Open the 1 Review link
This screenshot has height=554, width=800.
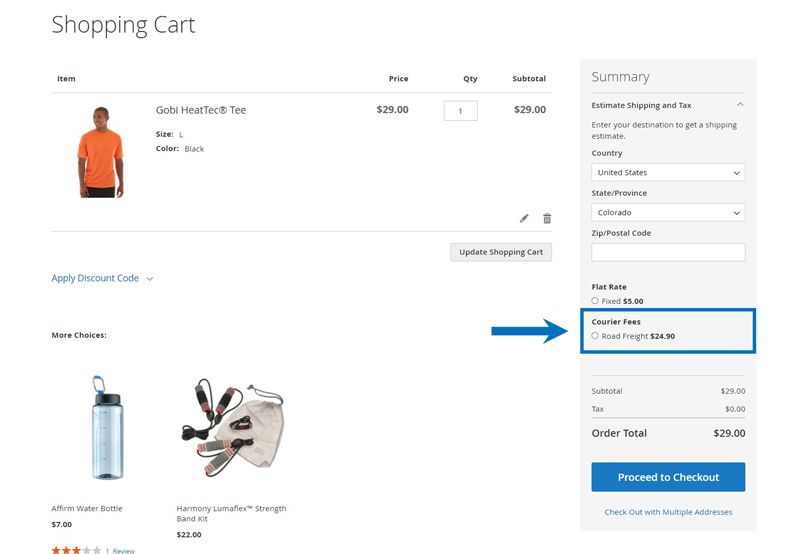[121, 550]
